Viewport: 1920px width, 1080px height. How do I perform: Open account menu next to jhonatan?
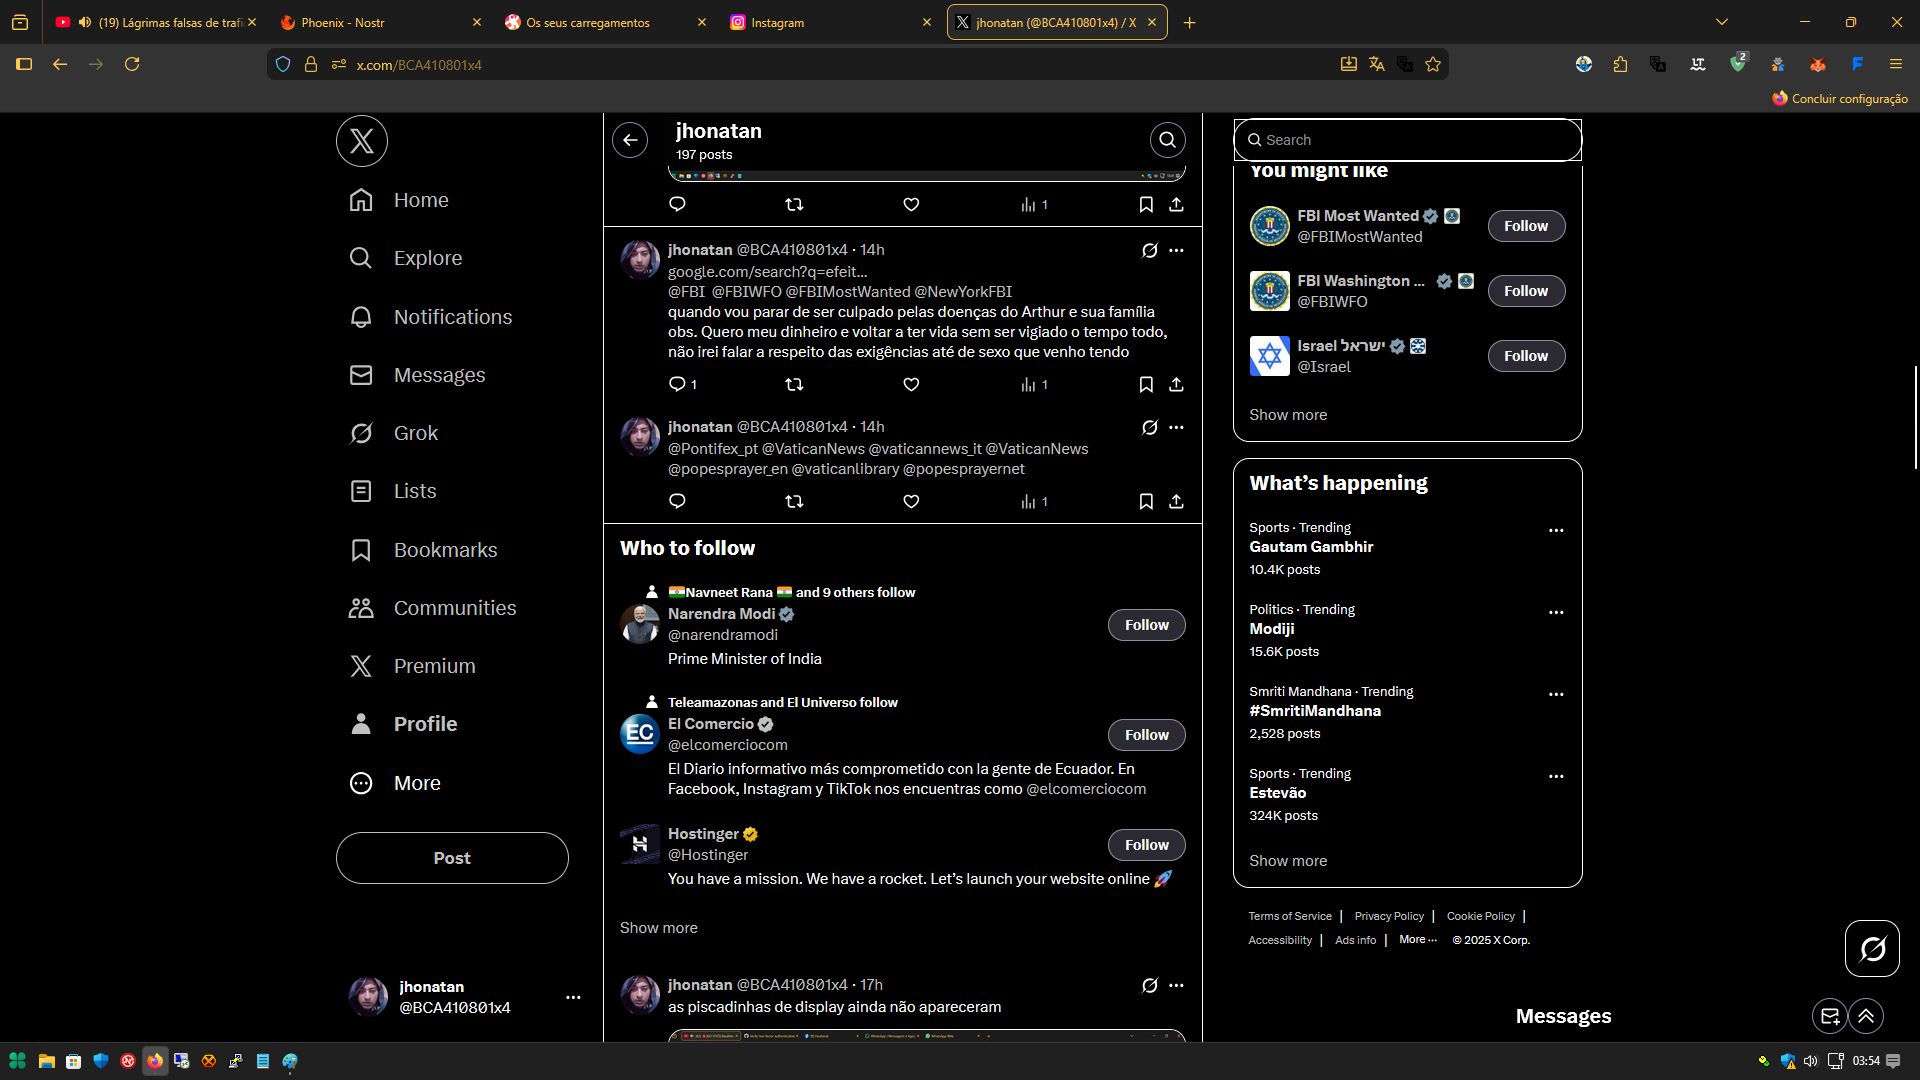click(x=573, y=997)
